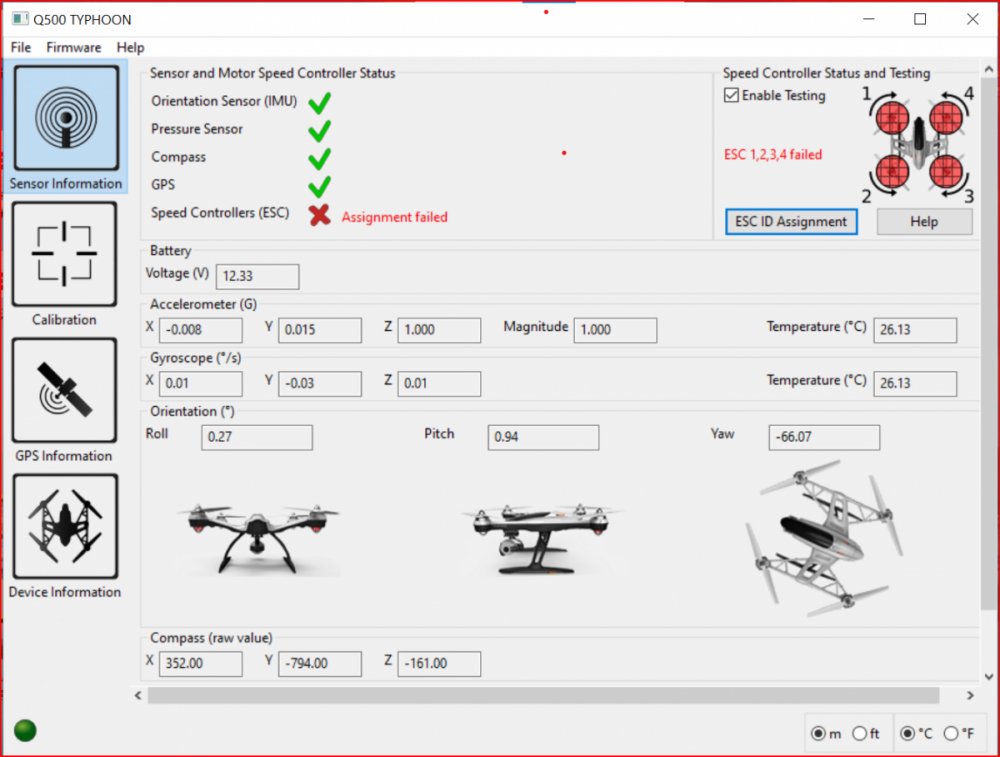Click the 'Speed Controllers (ESC)' label

pos(220,213)
